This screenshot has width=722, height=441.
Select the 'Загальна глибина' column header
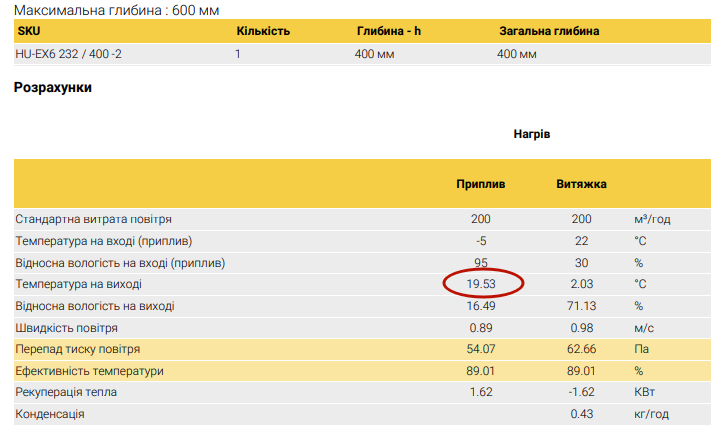(x=549, y=31)
